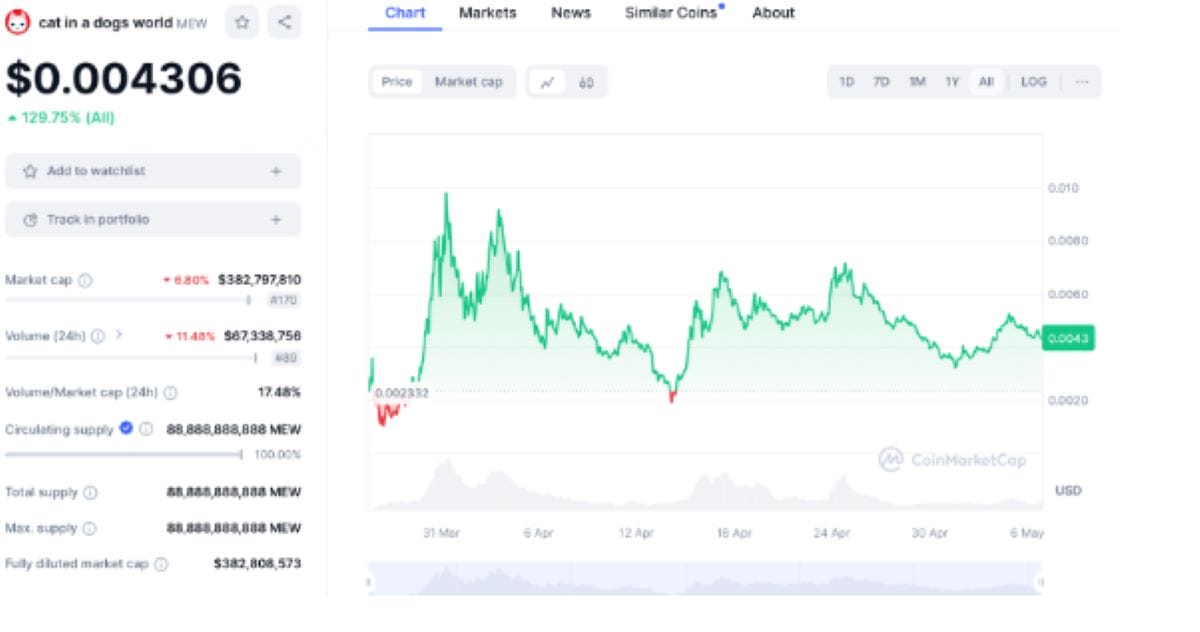Click the star favorite icon
This screenshot has width=1200, height=632.
click(242, 22)
